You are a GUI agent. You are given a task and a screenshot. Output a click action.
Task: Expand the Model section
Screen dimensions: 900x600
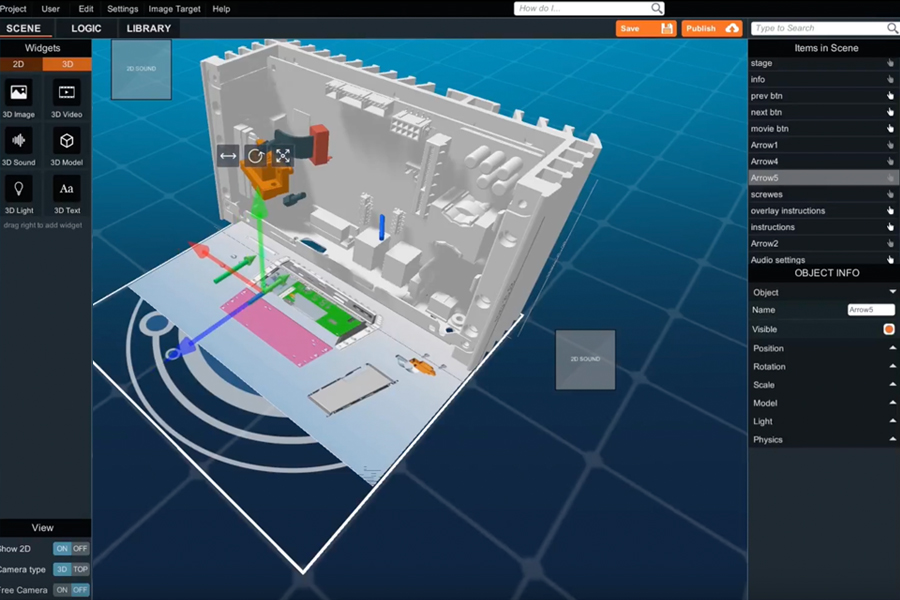click(893, 403)
